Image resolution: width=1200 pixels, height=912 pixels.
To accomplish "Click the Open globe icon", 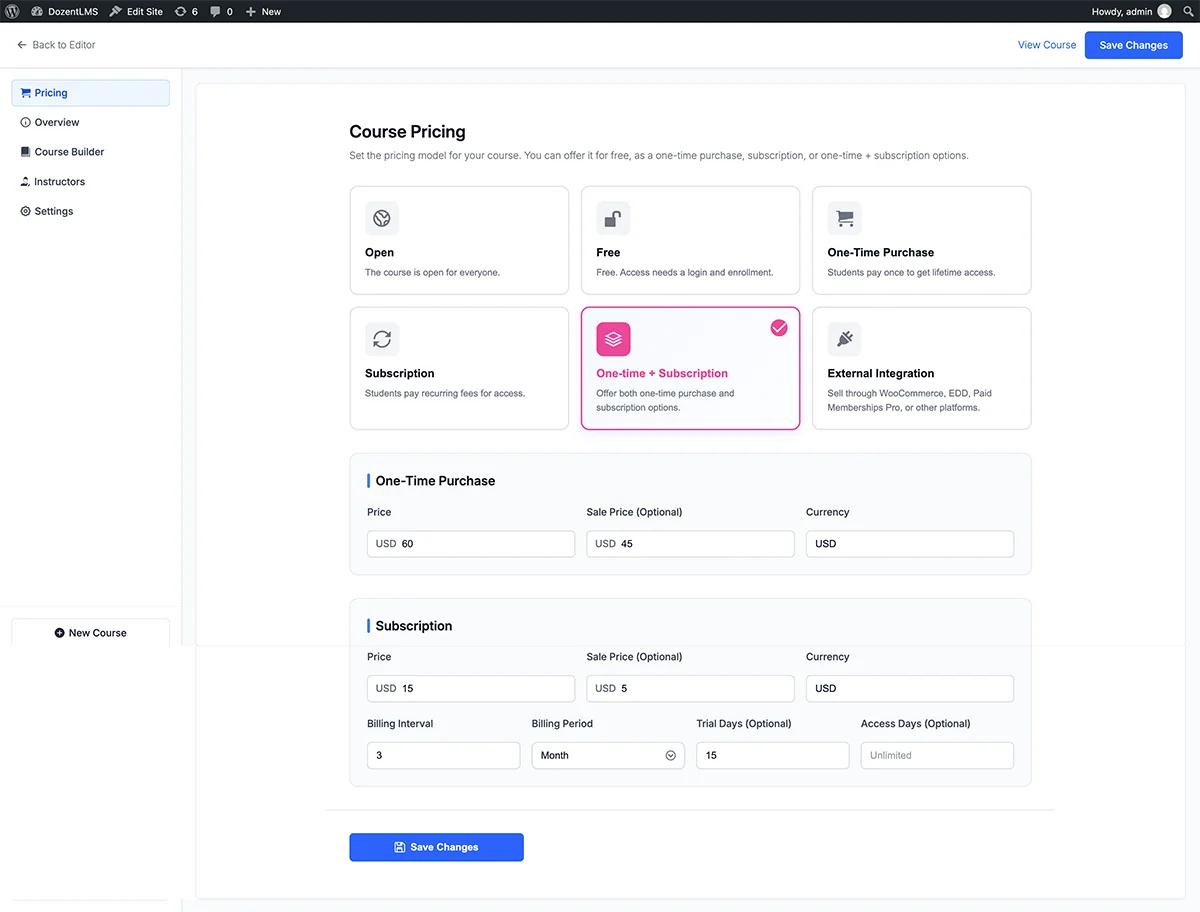I will [382, 218].
